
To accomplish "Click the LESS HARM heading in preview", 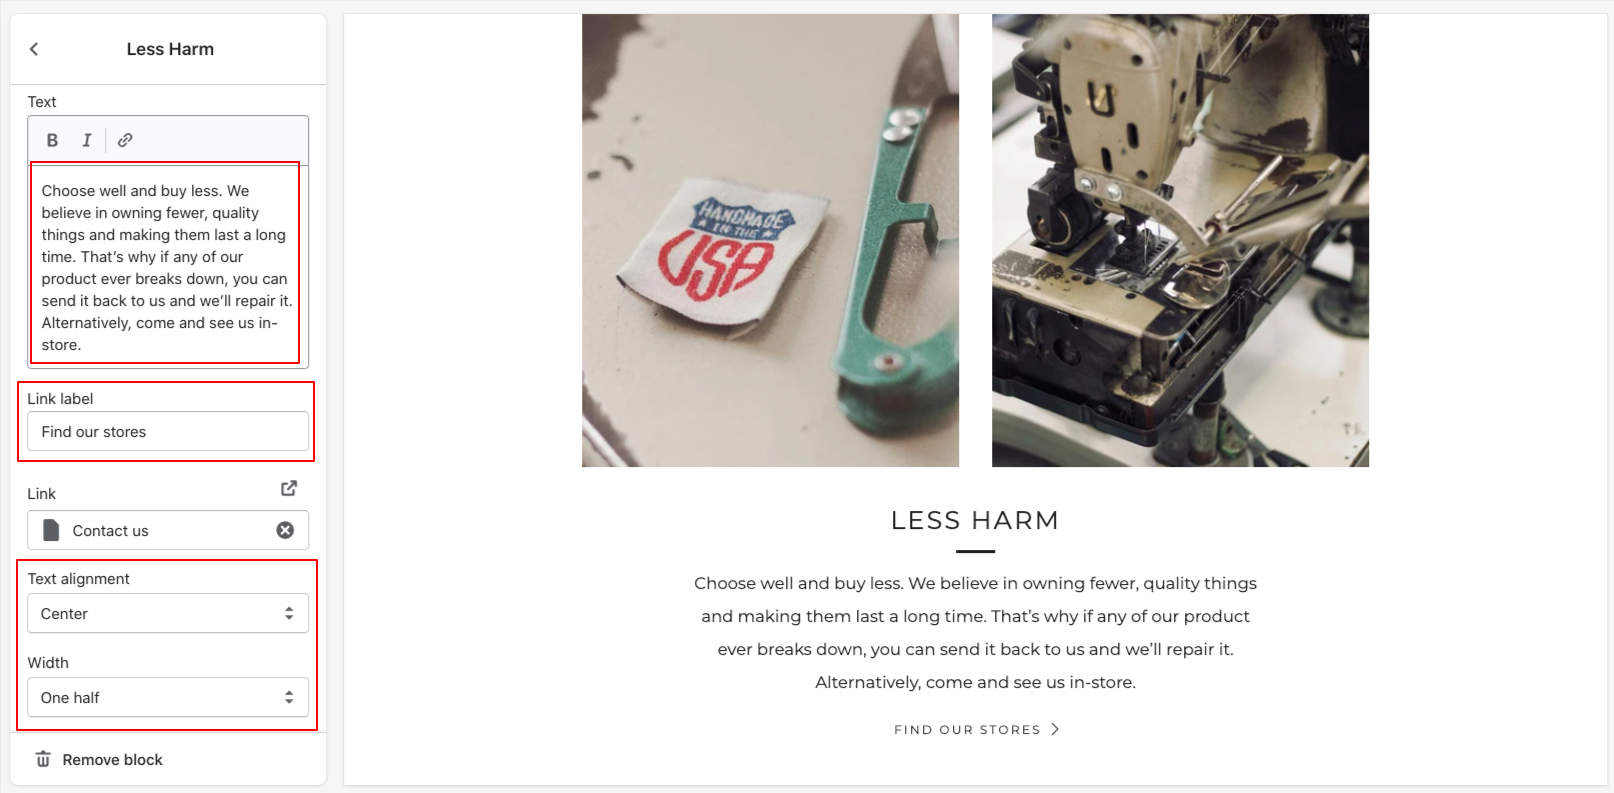I will (x=975, y=520).
